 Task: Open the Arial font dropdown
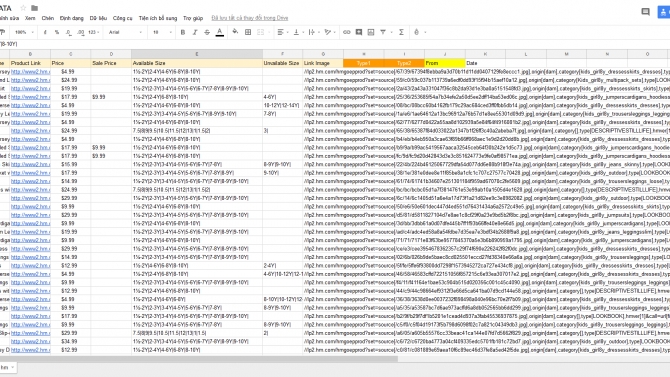pos(125,32)
